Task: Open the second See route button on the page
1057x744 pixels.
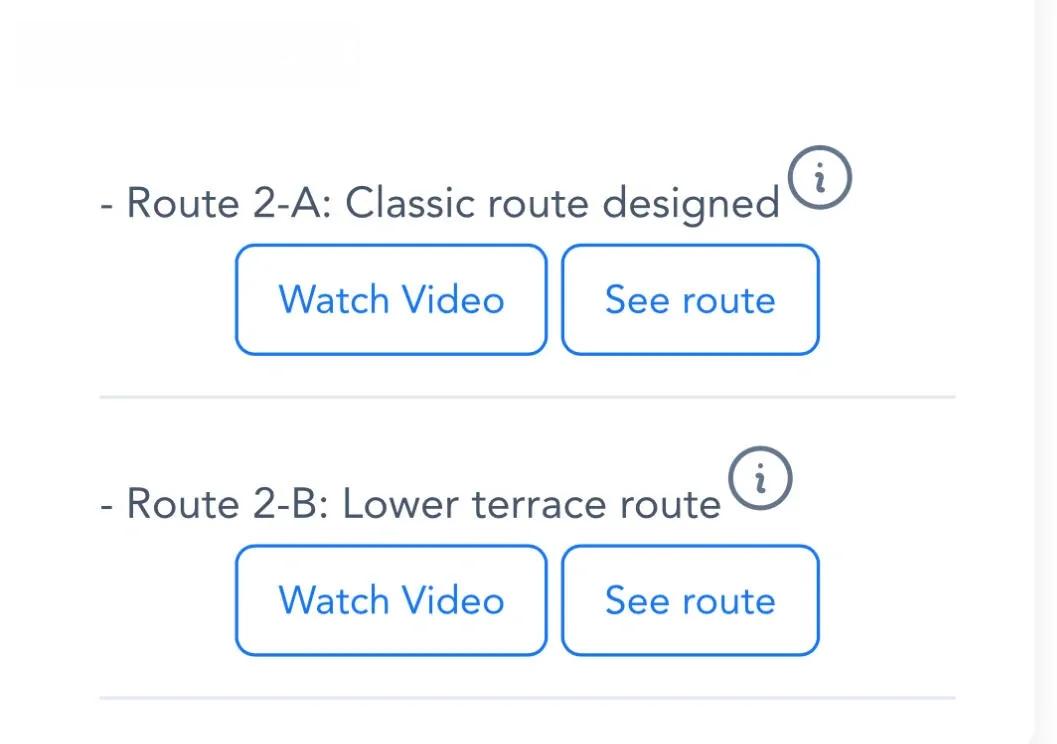Action: pyautogui.click(x=690, y=600)
